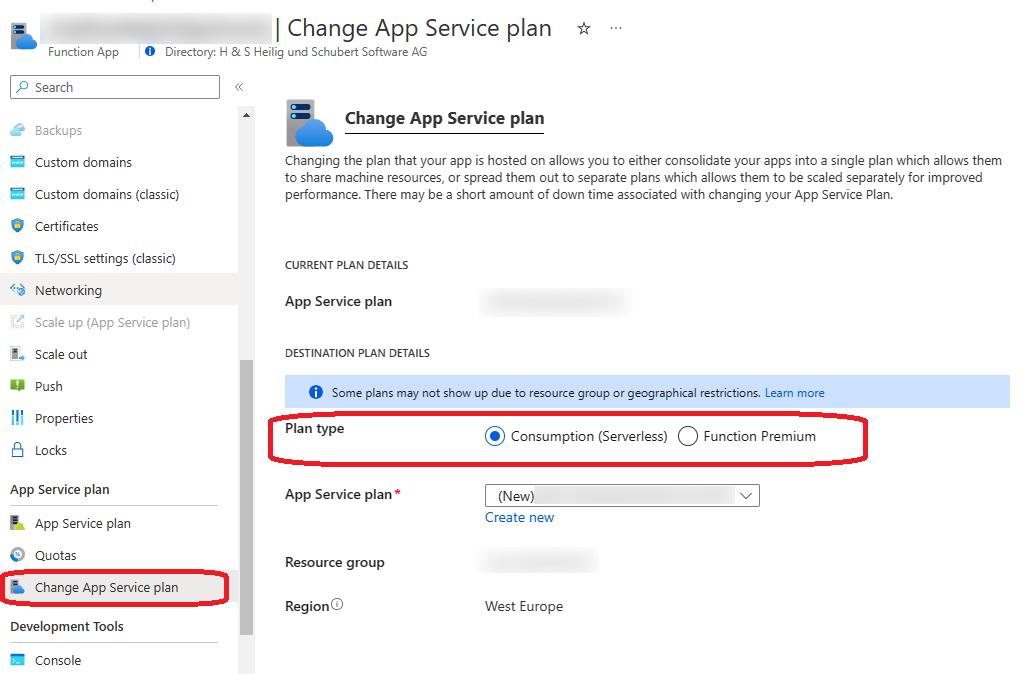1034x674 pixels.
Task: Click the Create new link
Action: point(519,518)
